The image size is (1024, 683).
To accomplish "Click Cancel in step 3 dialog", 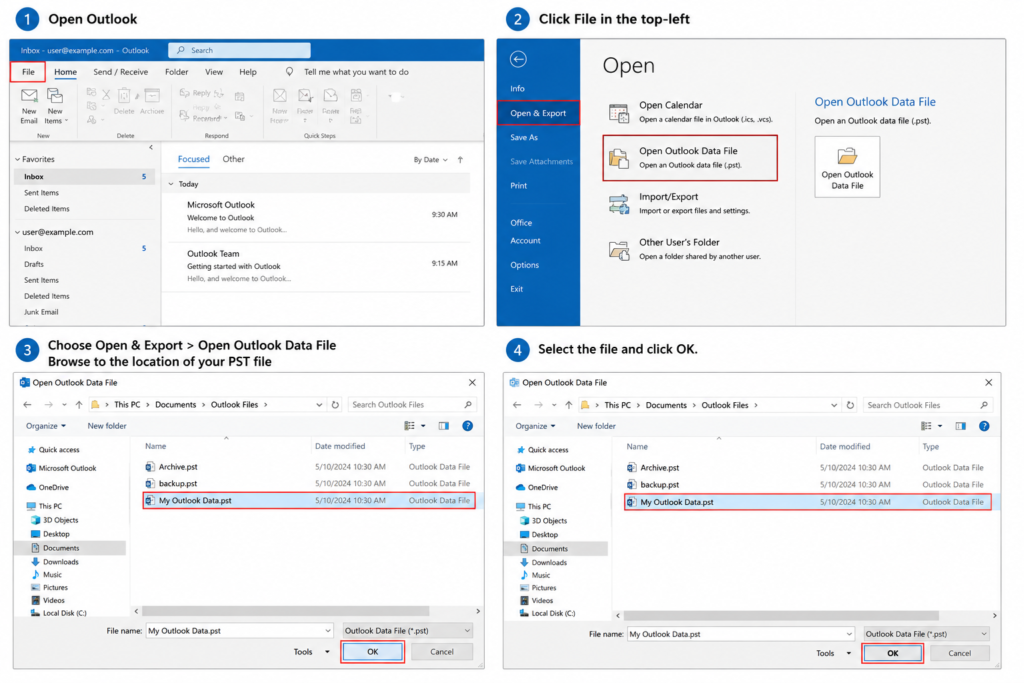I will tap(441, 652).
